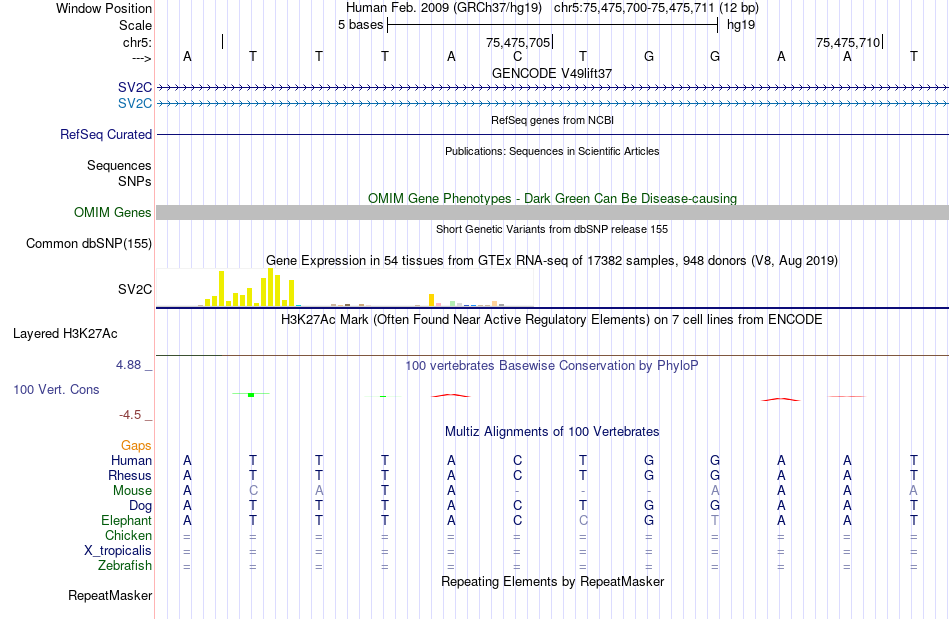Open Publications: Sequences in Scientific Articles title
The height and width of the screenshot is (619, 950).
[x=552, y=151]
